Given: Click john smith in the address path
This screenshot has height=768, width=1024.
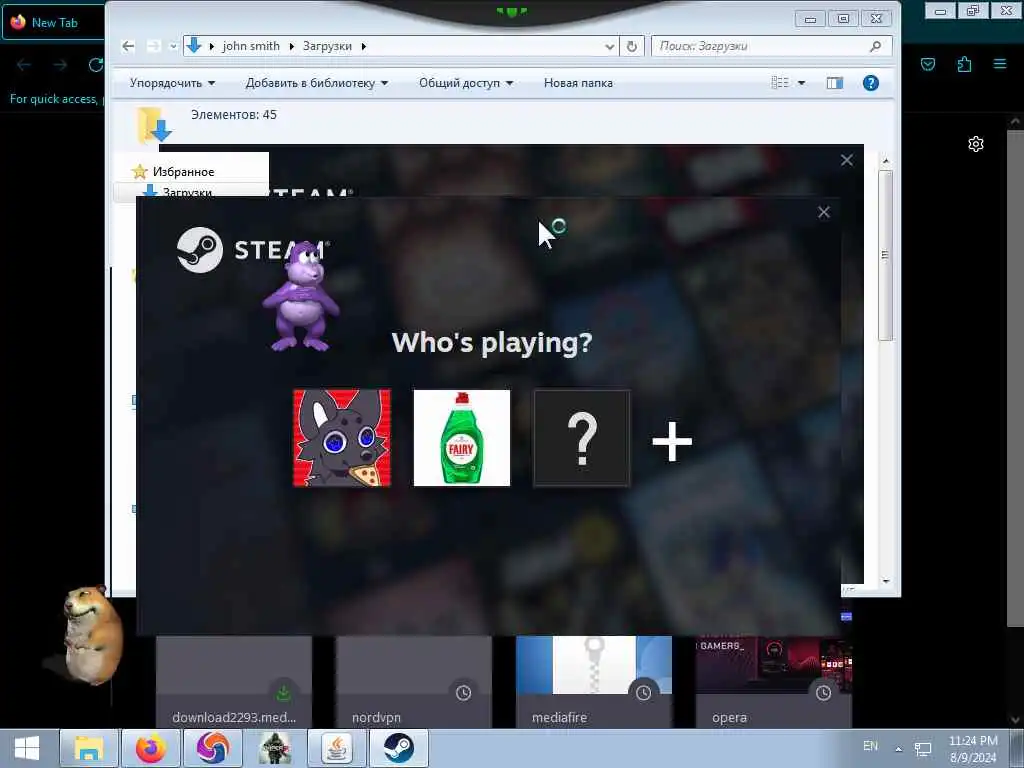Looking at the screenshot, I should [251, 46].
